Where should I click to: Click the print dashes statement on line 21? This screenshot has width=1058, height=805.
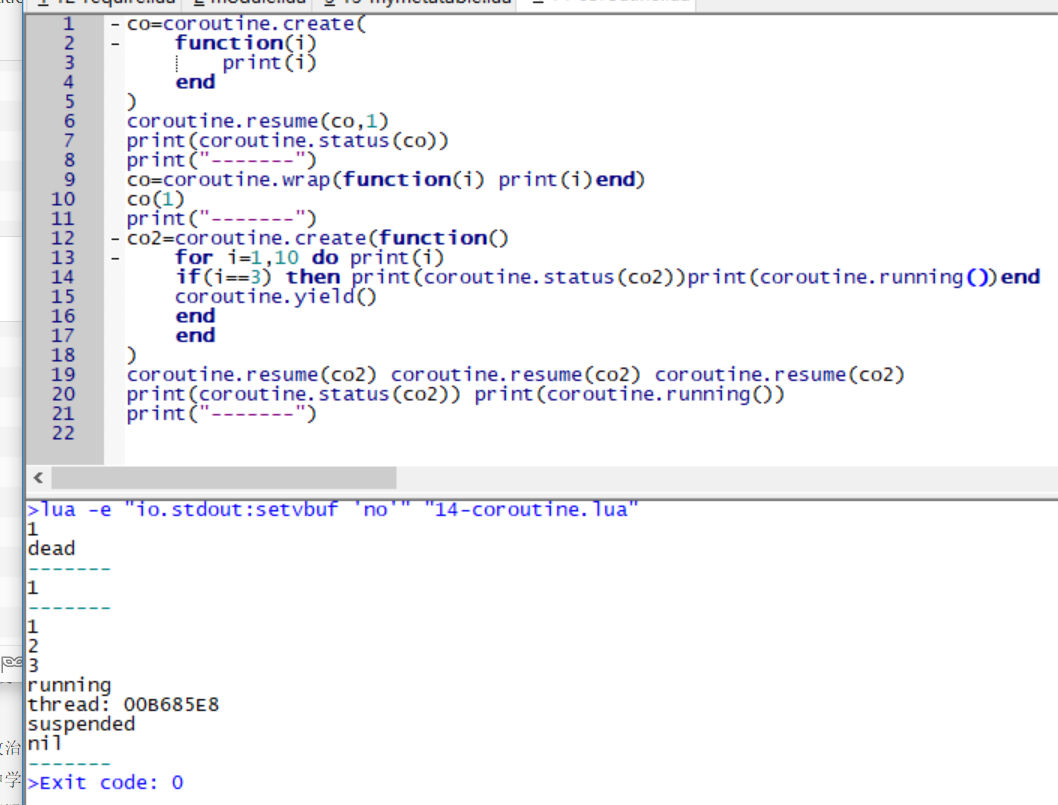pyautogui.click(x=221, y=414)
